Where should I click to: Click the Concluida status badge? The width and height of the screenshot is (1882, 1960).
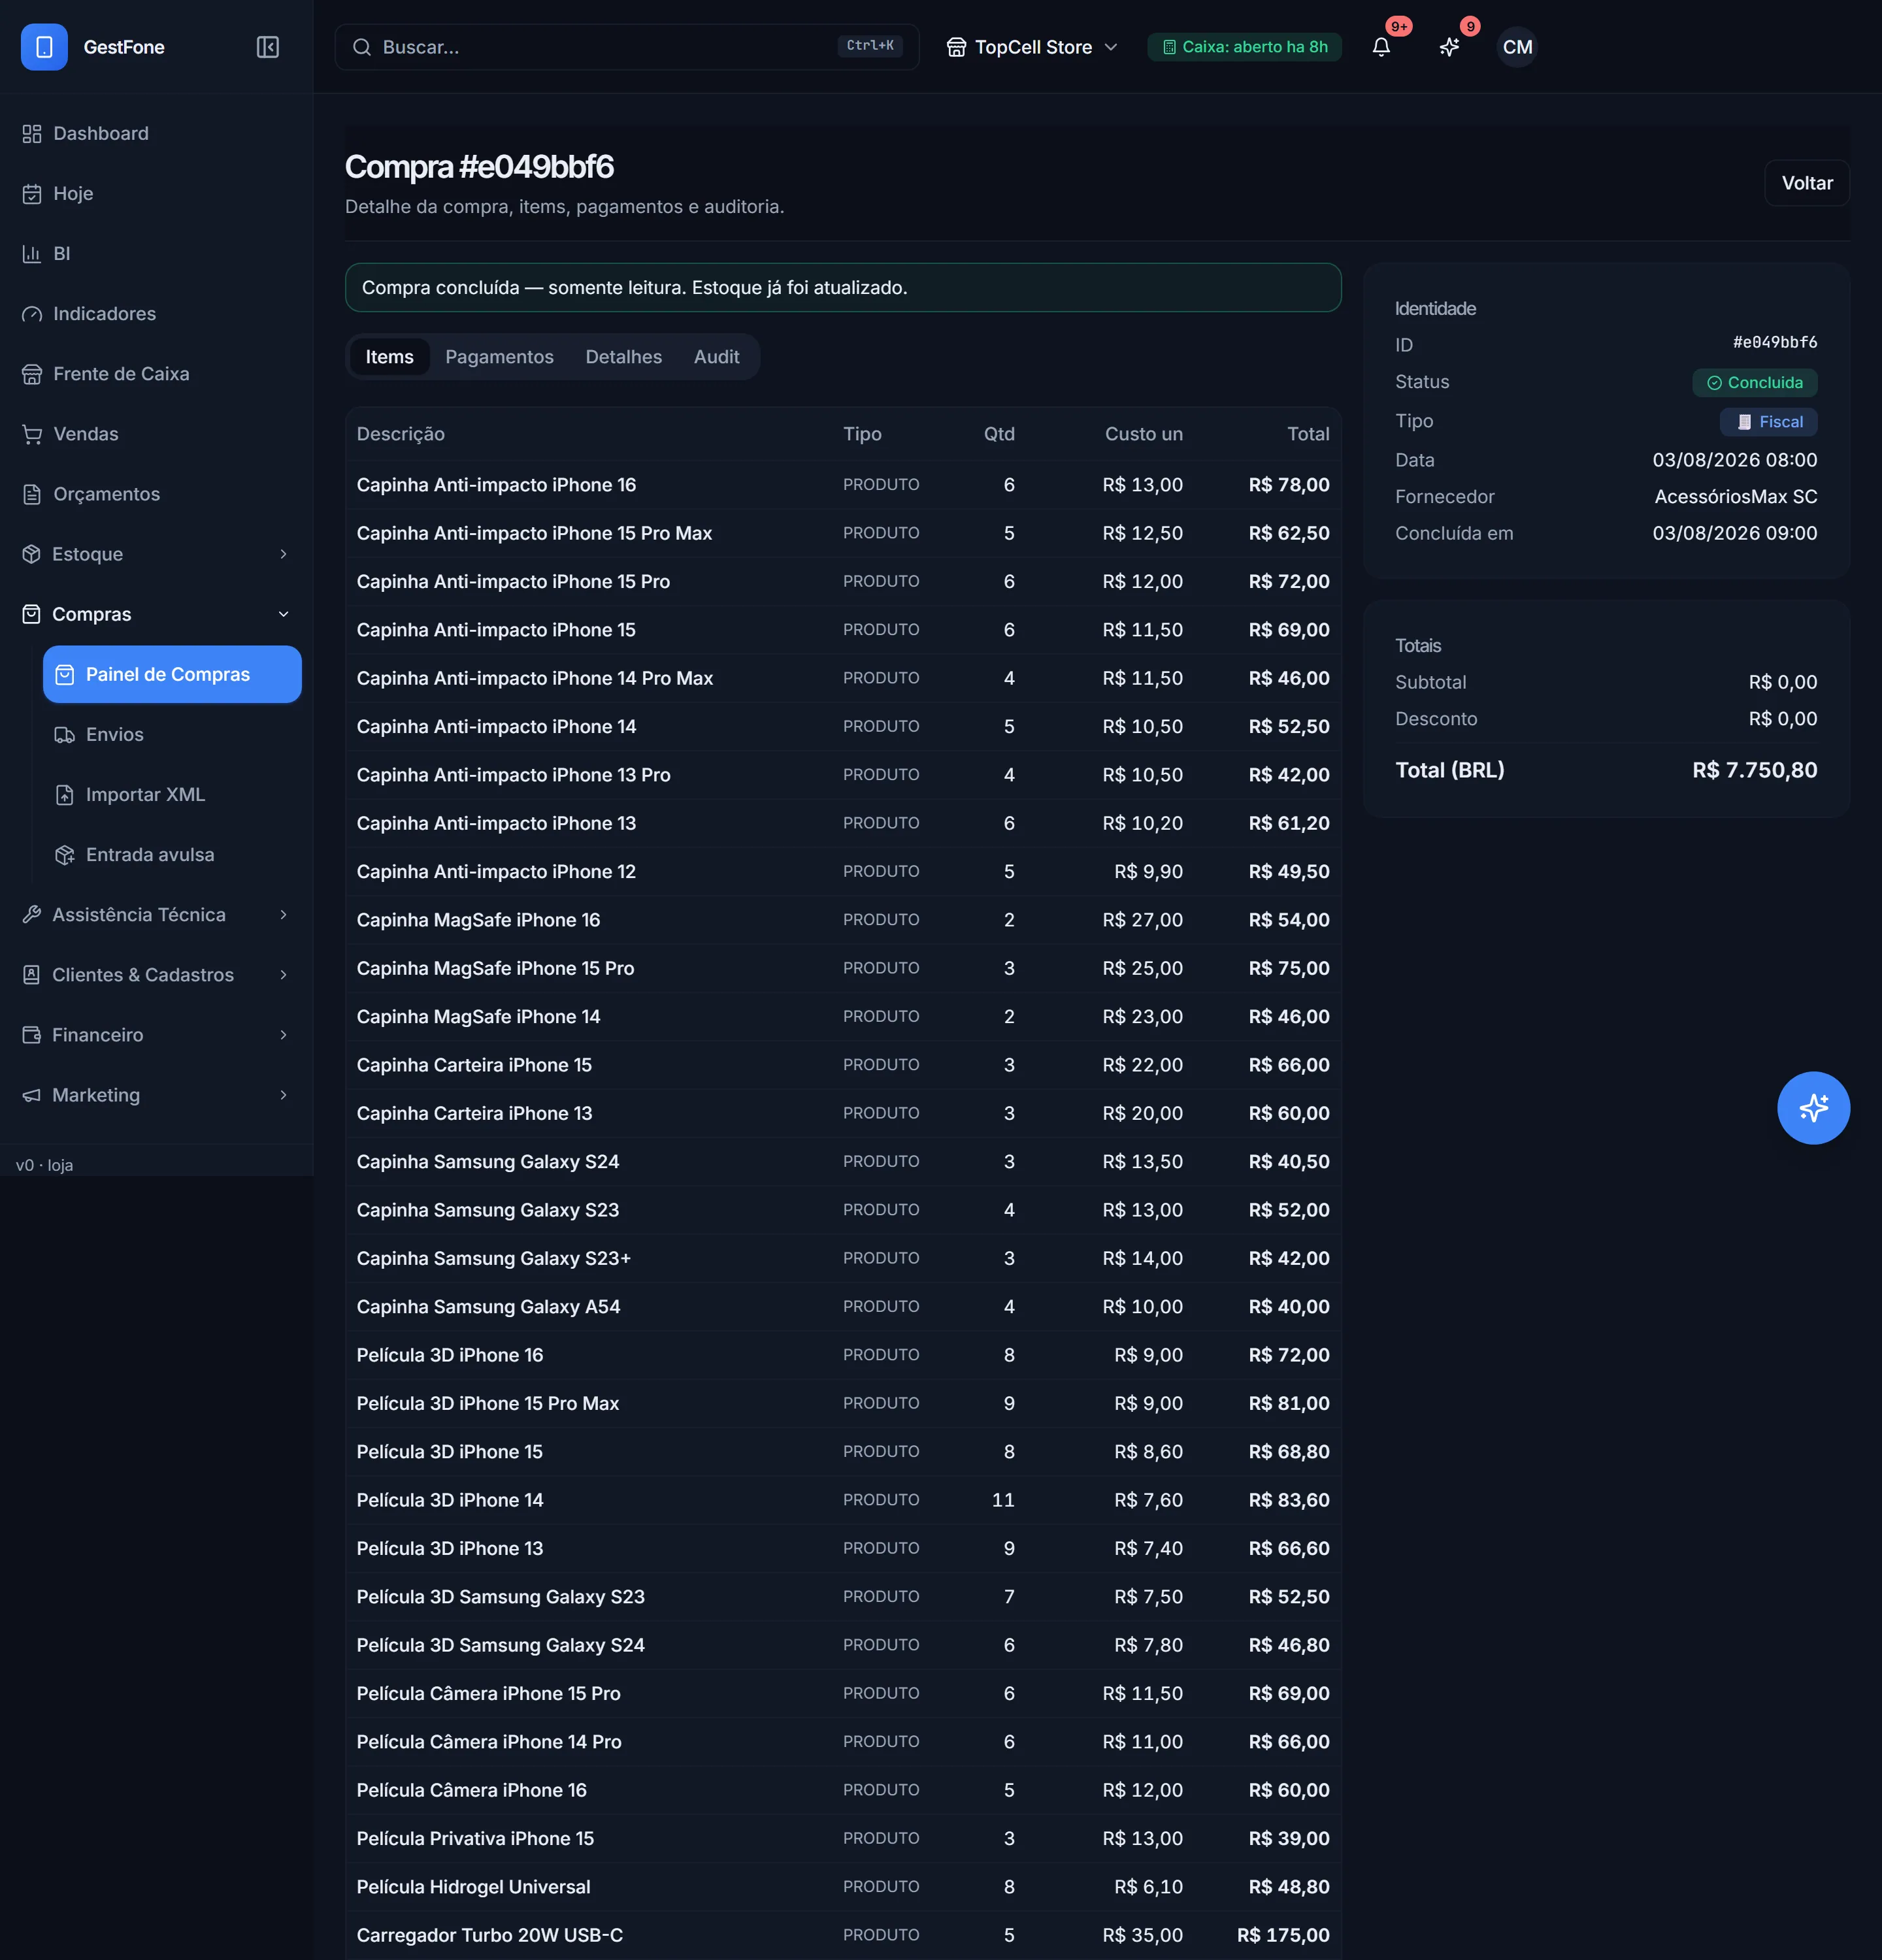click(1754, 383)
